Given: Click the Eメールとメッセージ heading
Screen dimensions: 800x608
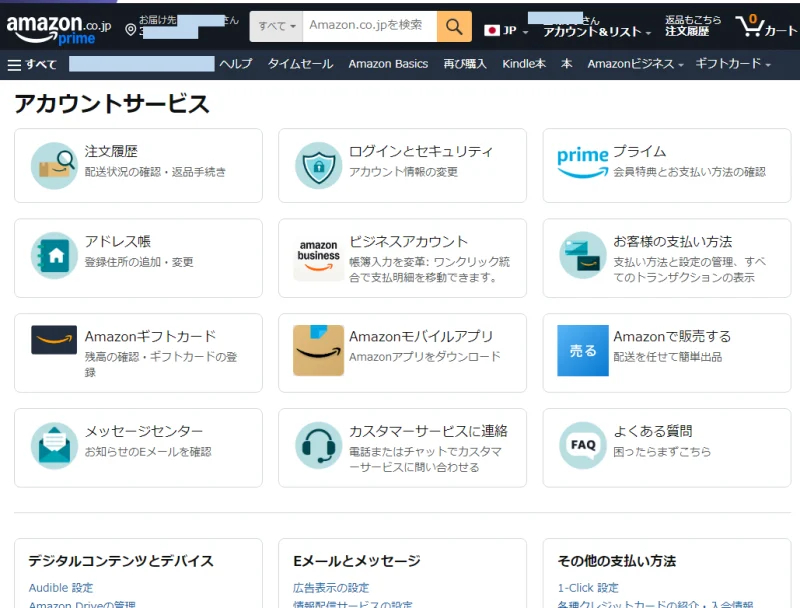Looking at the screenshot, I should tap(357, 561).
